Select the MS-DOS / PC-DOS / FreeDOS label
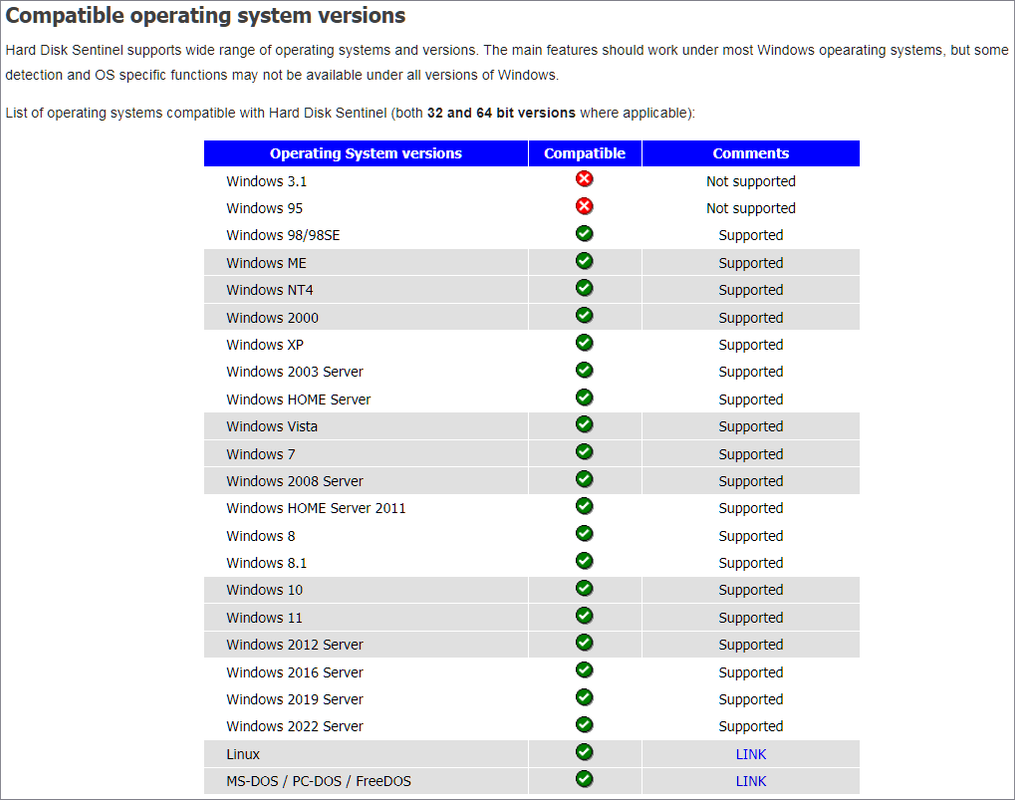 [x=318, y=781]
